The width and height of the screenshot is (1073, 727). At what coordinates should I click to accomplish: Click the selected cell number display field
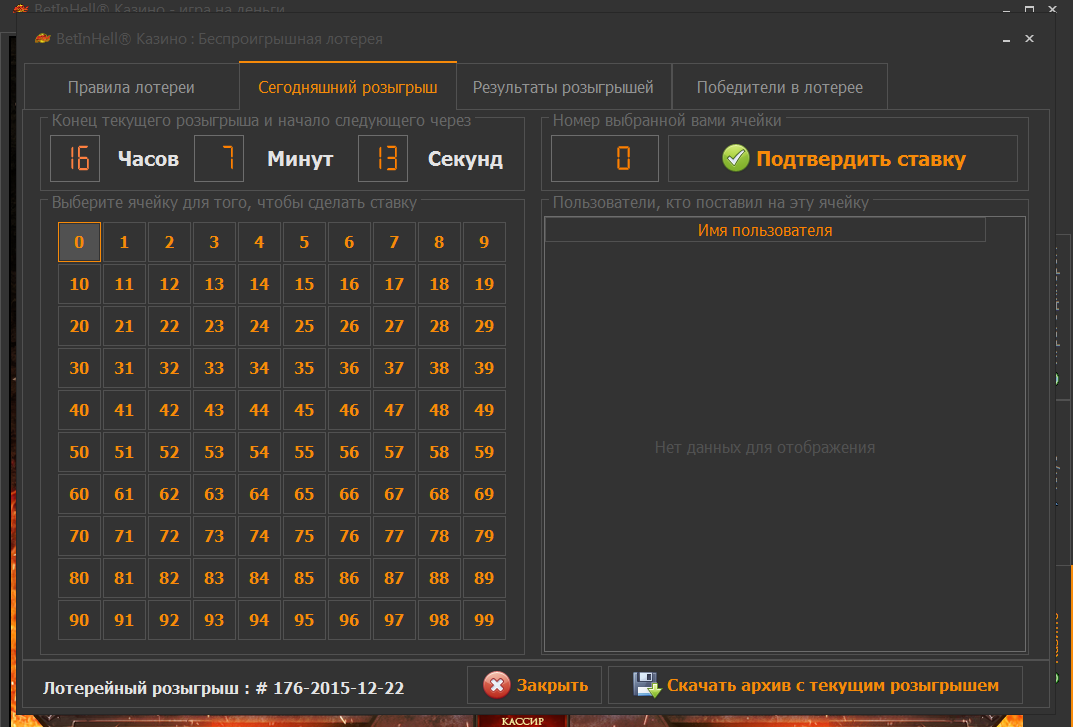pyautogui.click(x=605, y=158)
